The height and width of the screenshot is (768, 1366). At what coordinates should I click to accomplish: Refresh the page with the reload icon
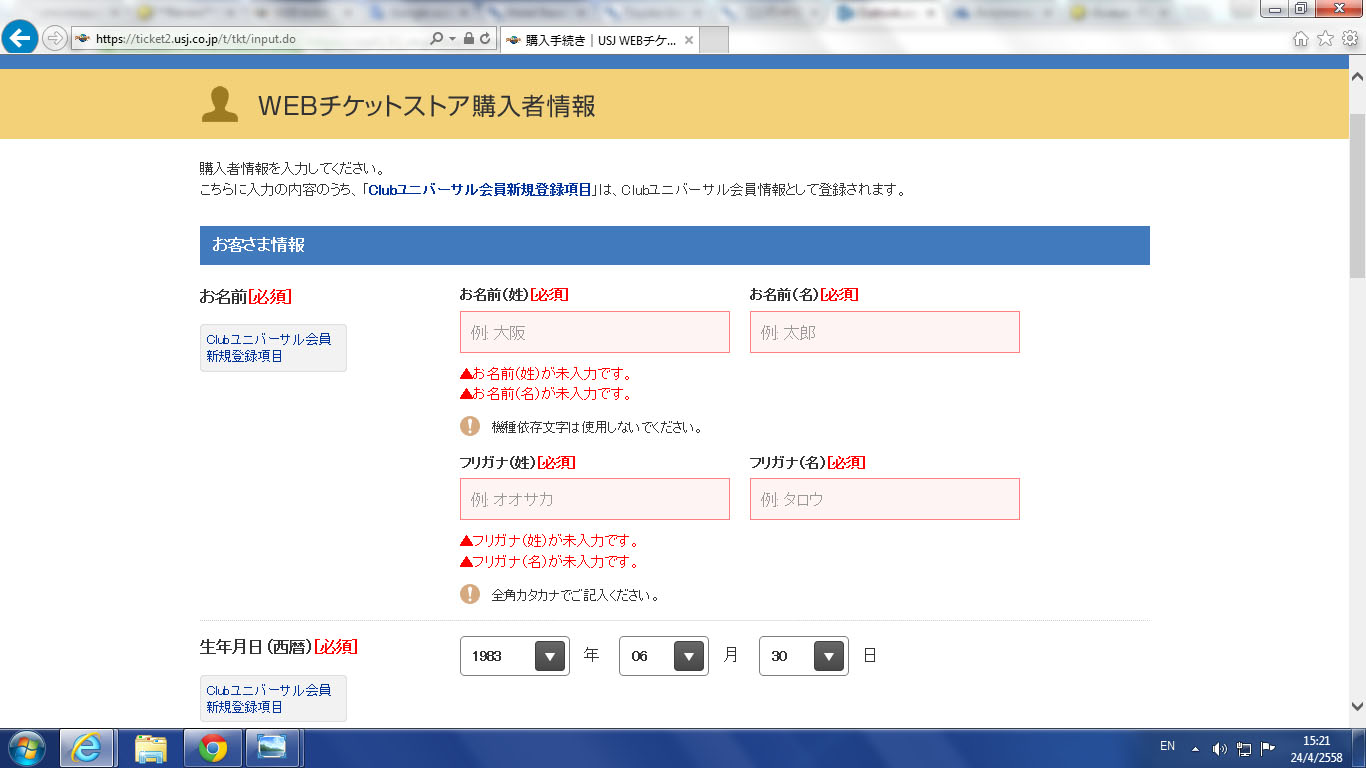point(486,39)
